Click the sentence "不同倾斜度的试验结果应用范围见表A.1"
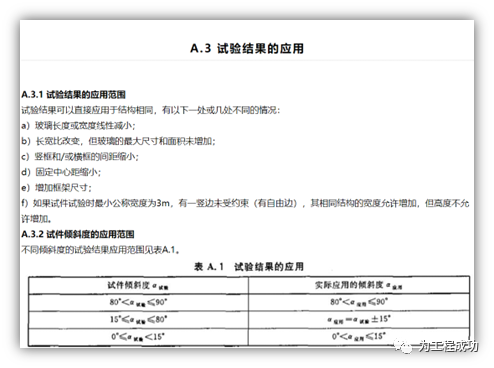Viewport: 494px width, 368px height. (x=101, y=250)
